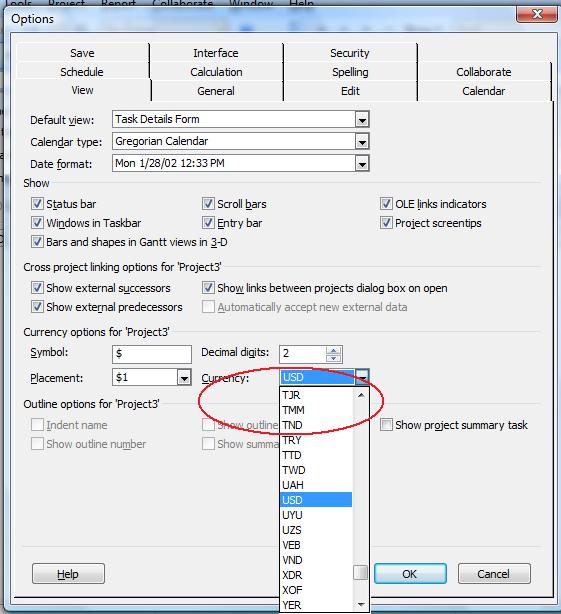Click the Cancel button

[494, 574]
